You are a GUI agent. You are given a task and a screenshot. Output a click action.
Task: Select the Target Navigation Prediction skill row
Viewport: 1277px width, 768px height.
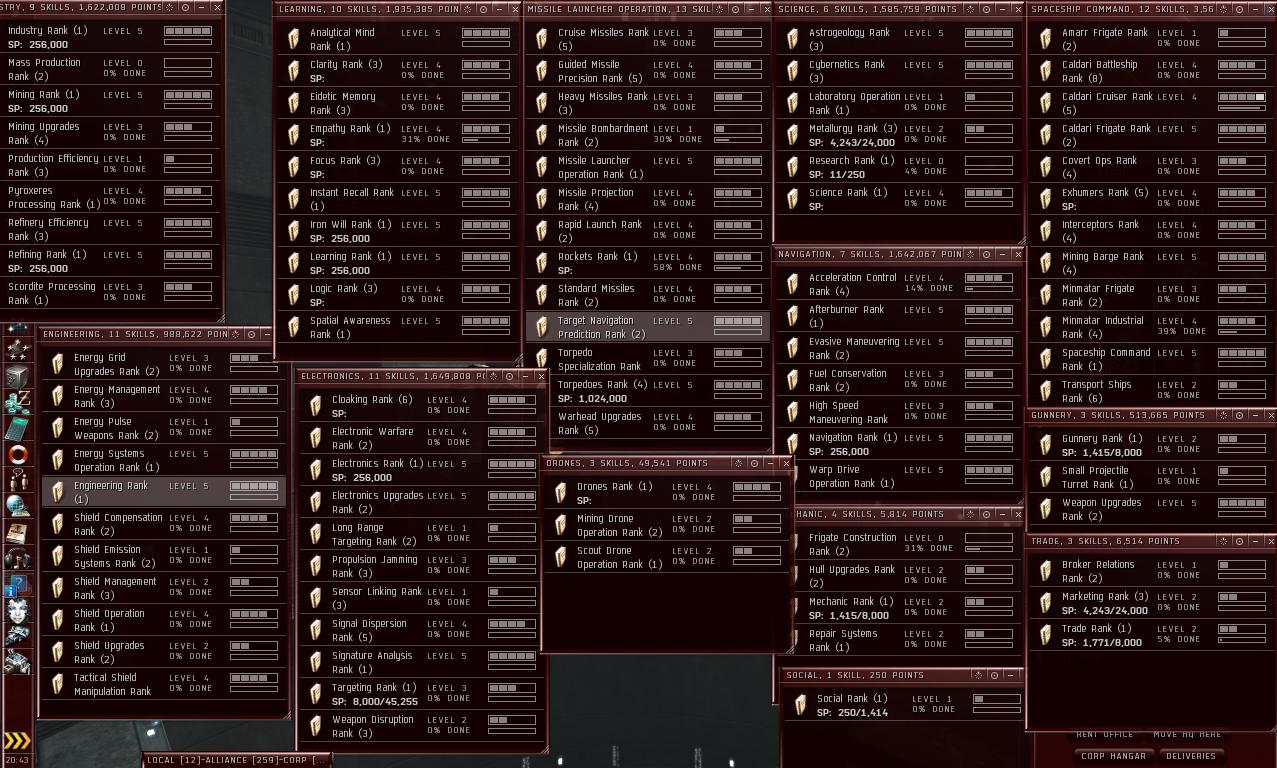pos(648,326)
